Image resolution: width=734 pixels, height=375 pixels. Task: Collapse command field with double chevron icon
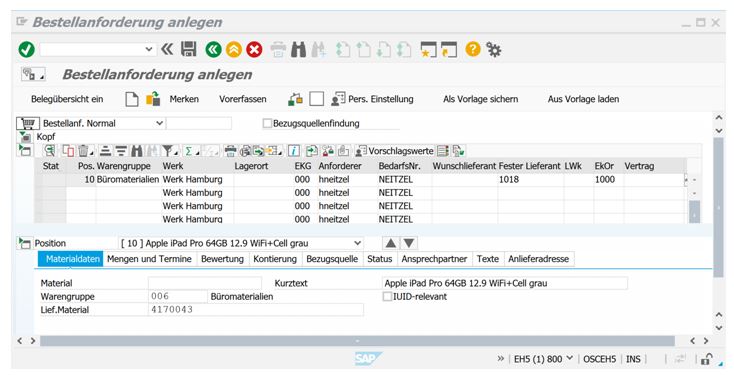click(x=167, y=49)
